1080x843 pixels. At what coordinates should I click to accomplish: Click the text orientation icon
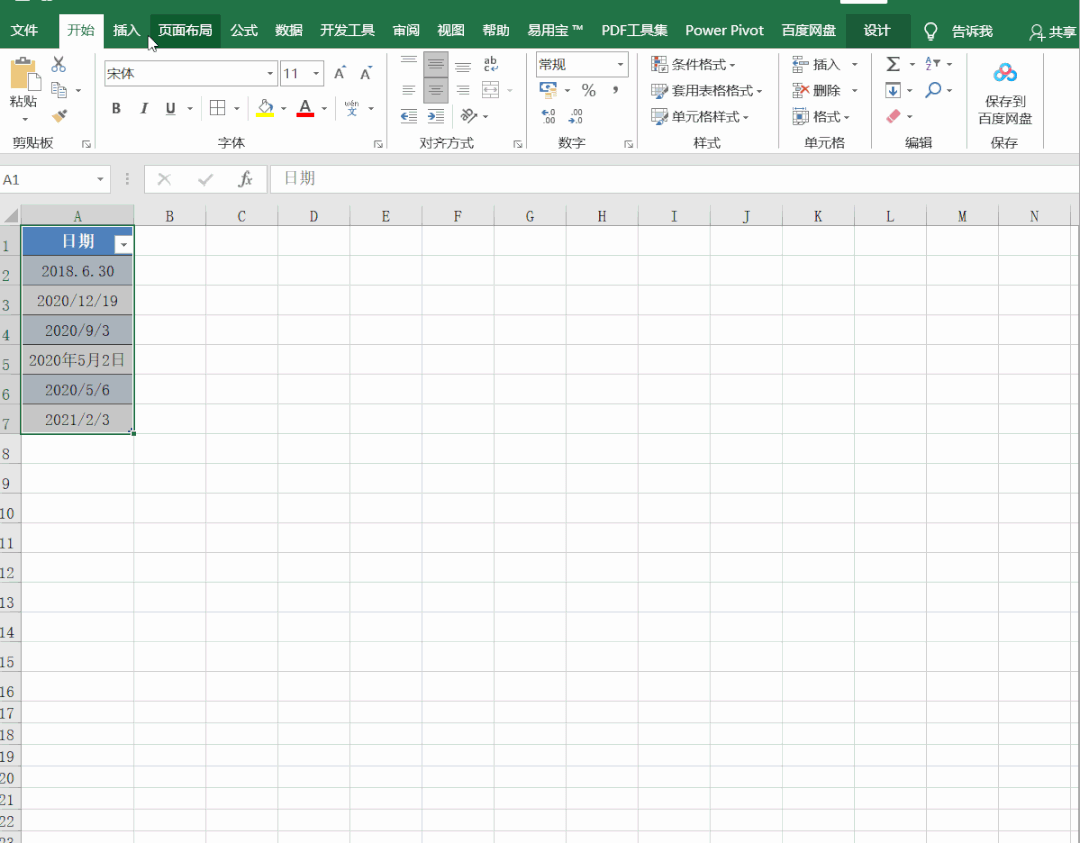pos(469,116)
